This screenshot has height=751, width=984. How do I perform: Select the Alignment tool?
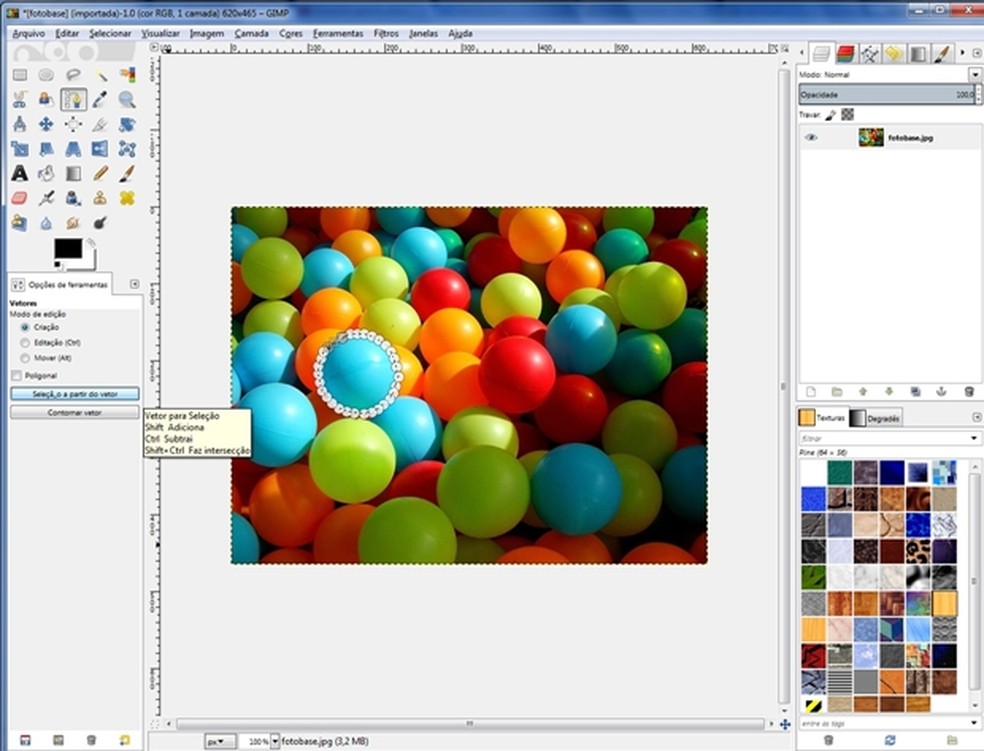point(73,124)
